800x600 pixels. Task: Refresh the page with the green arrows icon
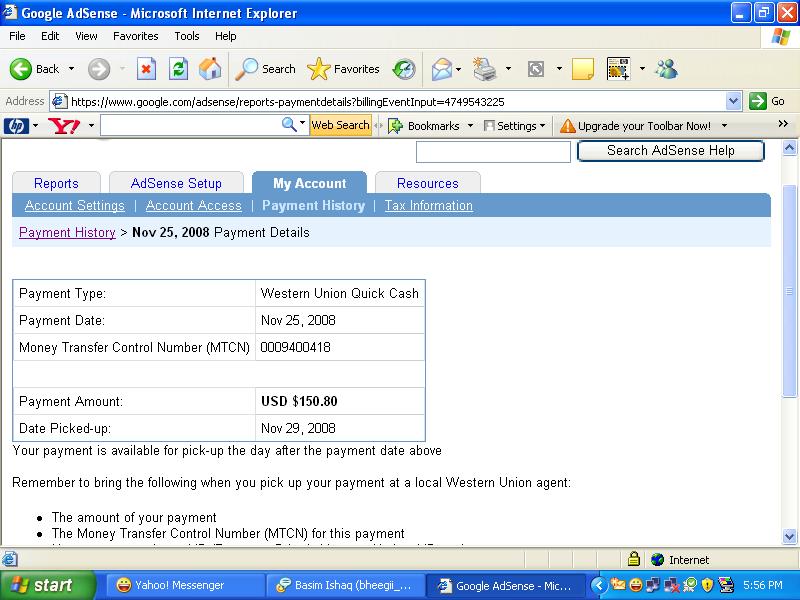178,69
